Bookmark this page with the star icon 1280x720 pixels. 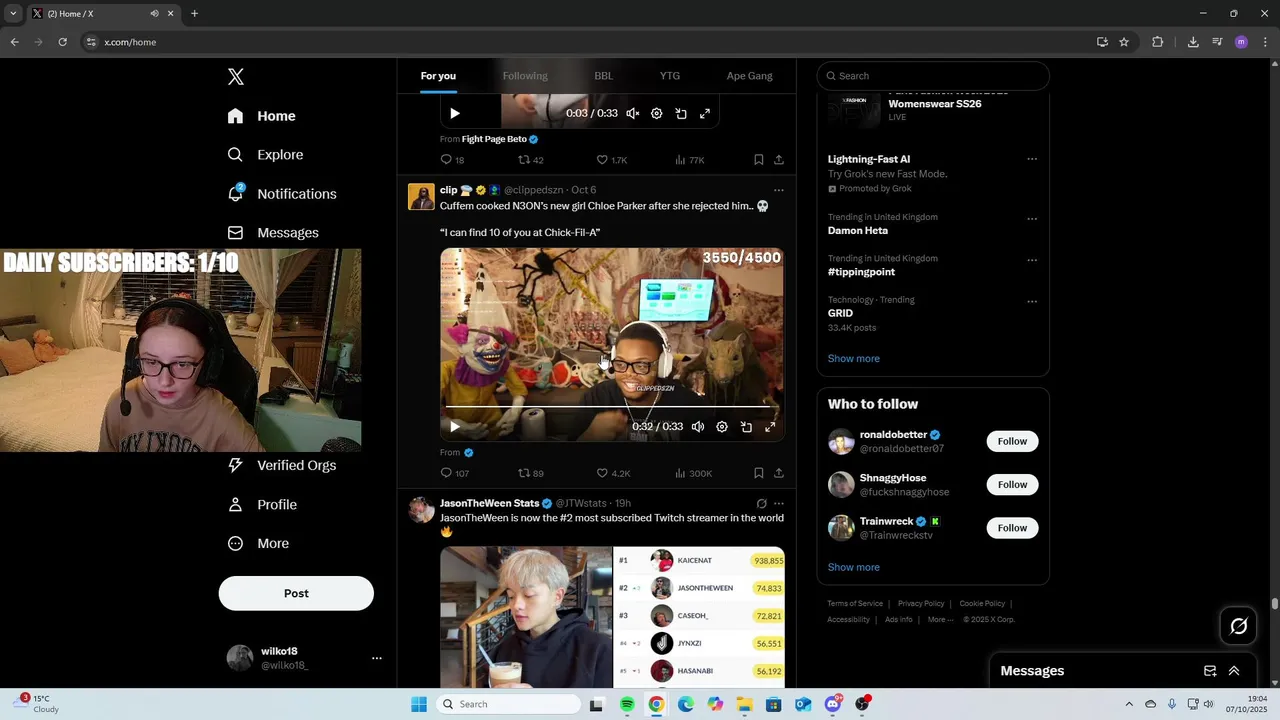(x=1124, y=42)
